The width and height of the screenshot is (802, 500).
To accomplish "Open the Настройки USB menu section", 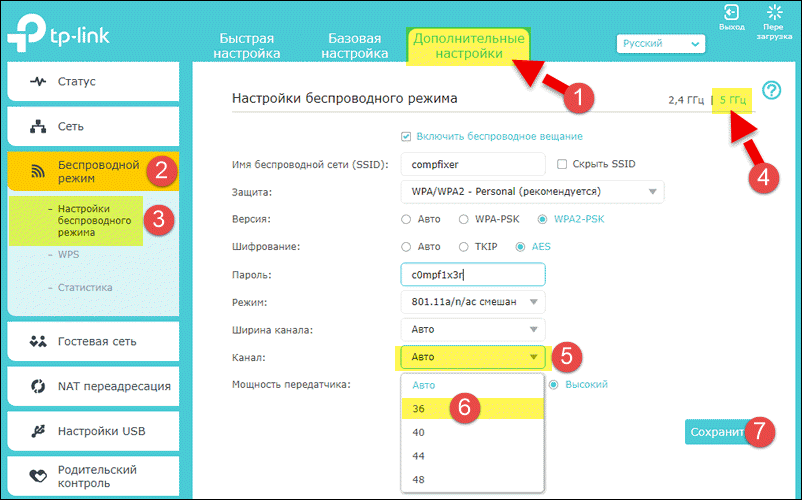I will tap(93, 431).
